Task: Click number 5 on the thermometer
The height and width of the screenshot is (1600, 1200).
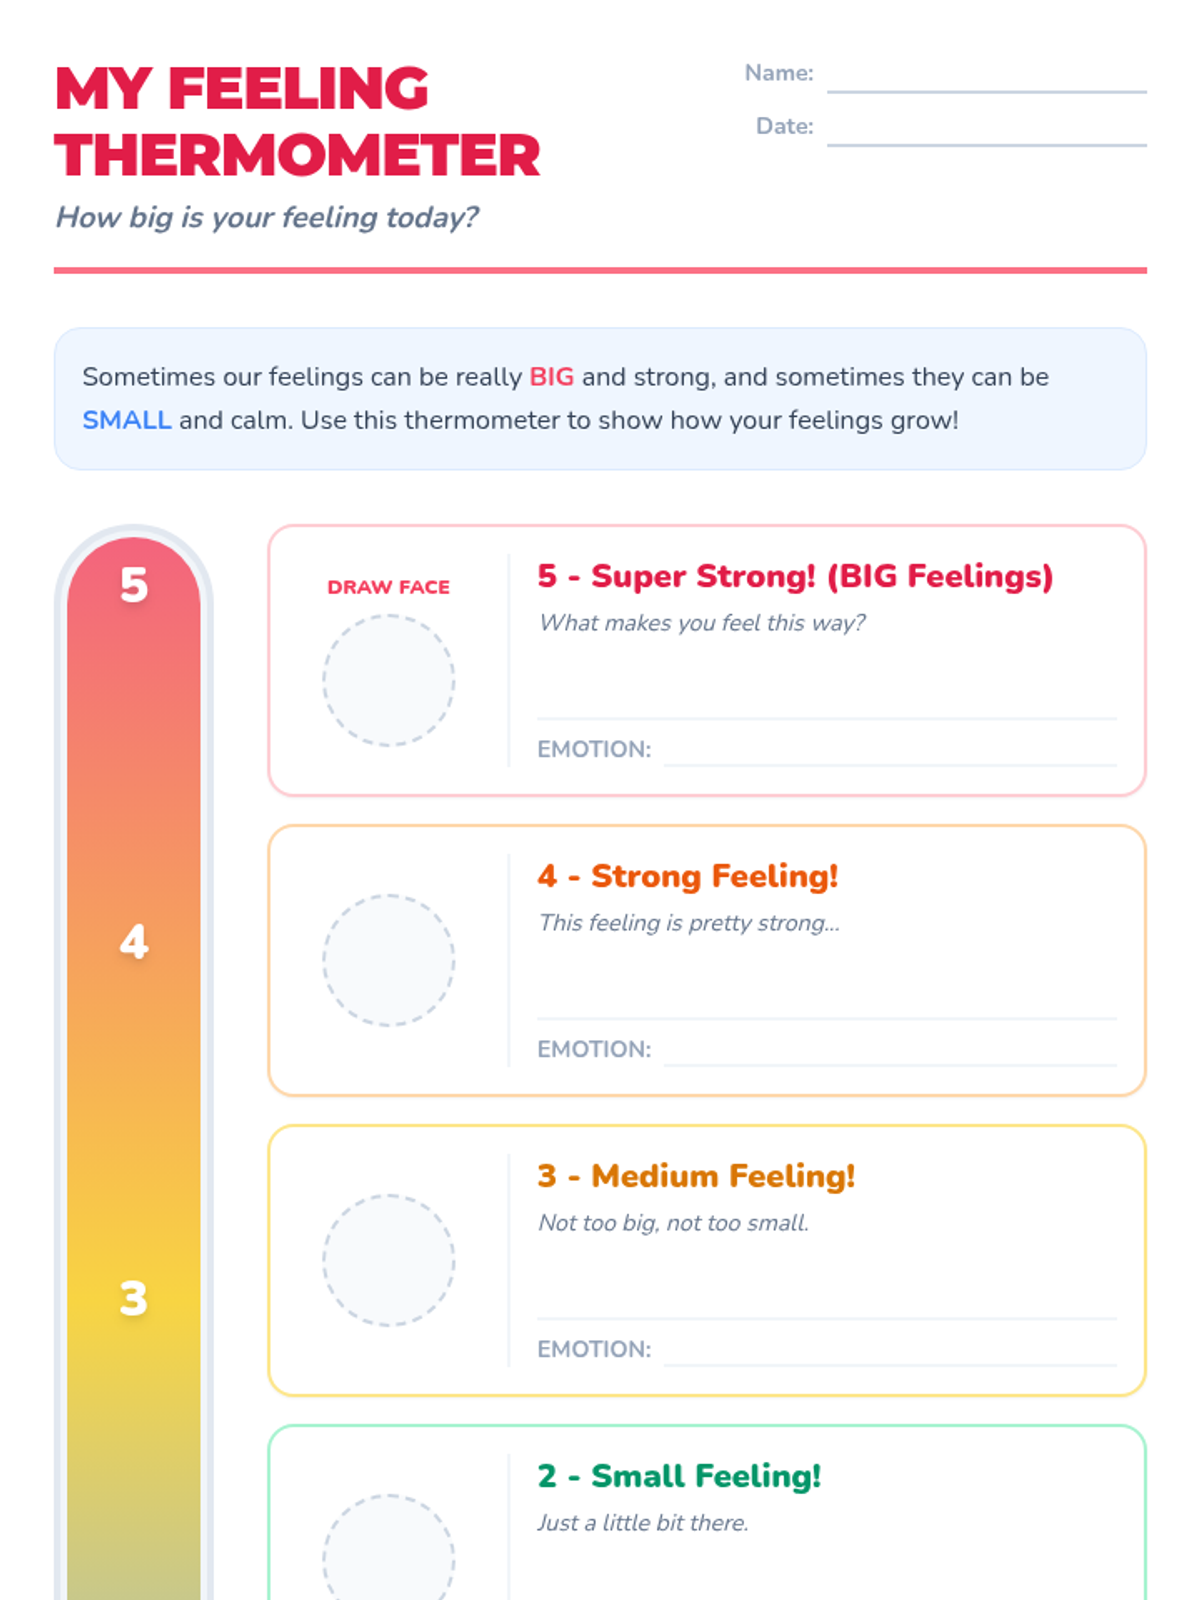Action: click(134, 585)
